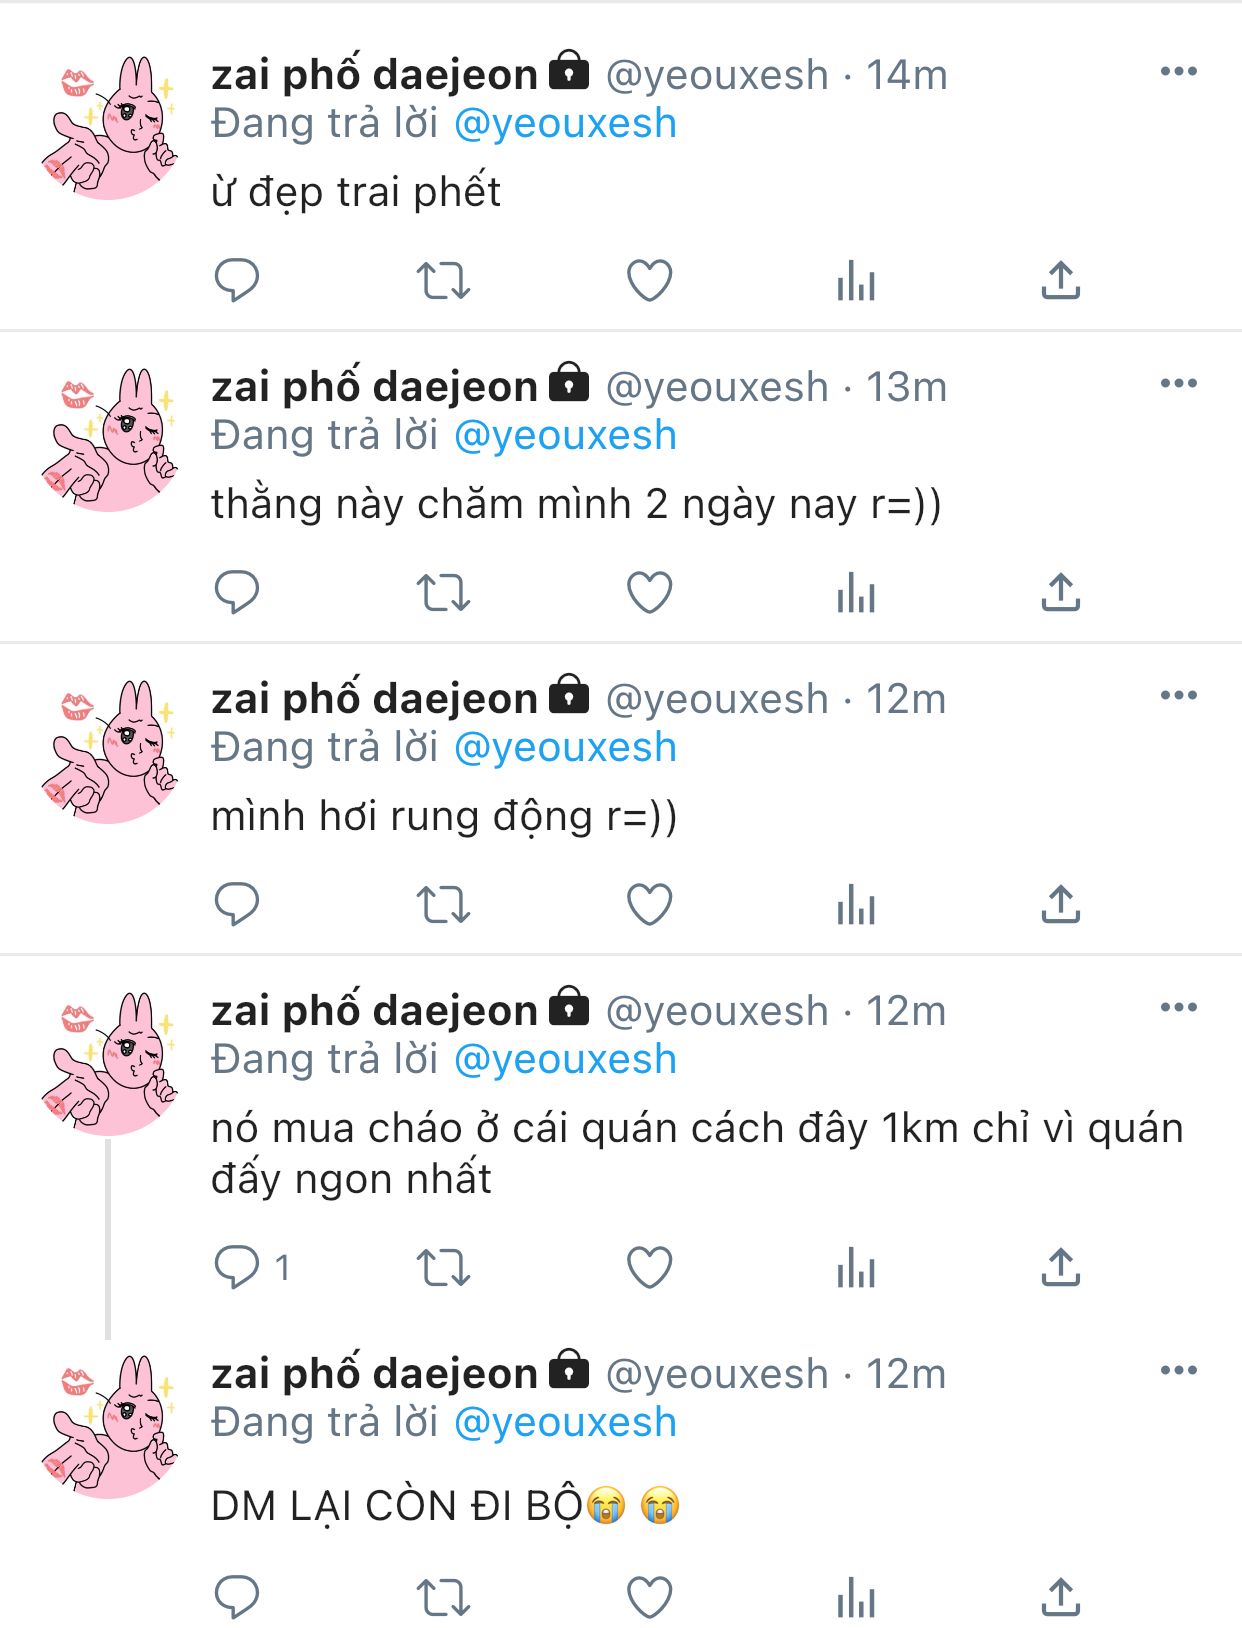View analytics for "DM LẠI CÒN ĐI BỘ" tweet
This screenshot has width=1242, height=1628.
[856, 1597]
